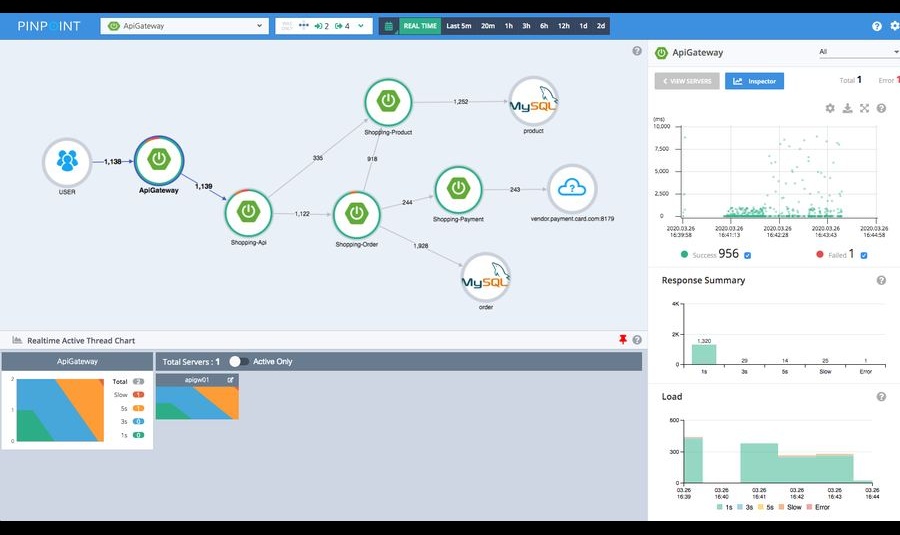Open the calendar date picker icon

coord(389,26)
